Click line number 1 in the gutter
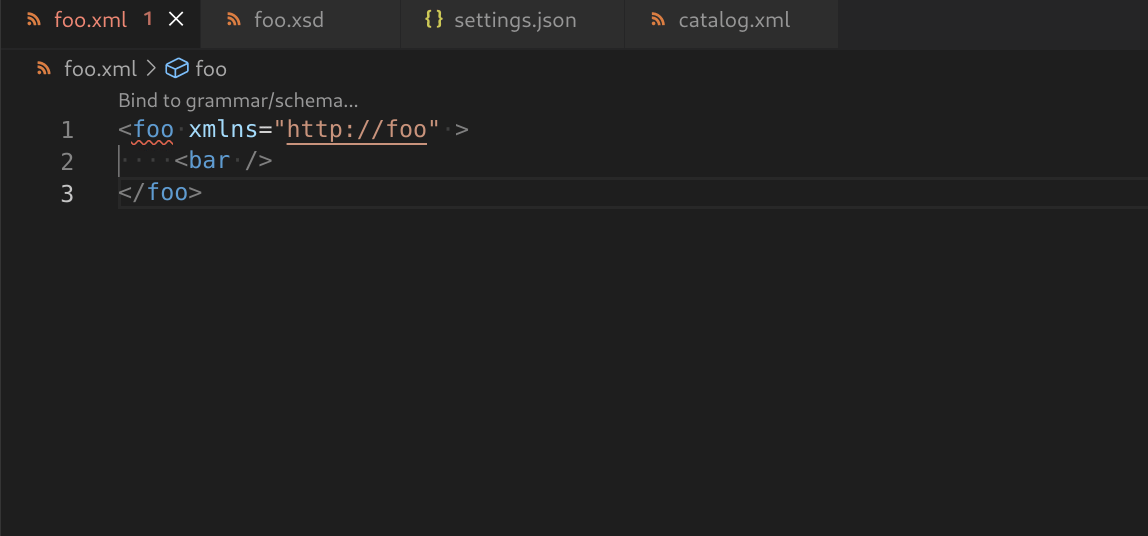The image size is (1148, 536). (x=67, y=130)
